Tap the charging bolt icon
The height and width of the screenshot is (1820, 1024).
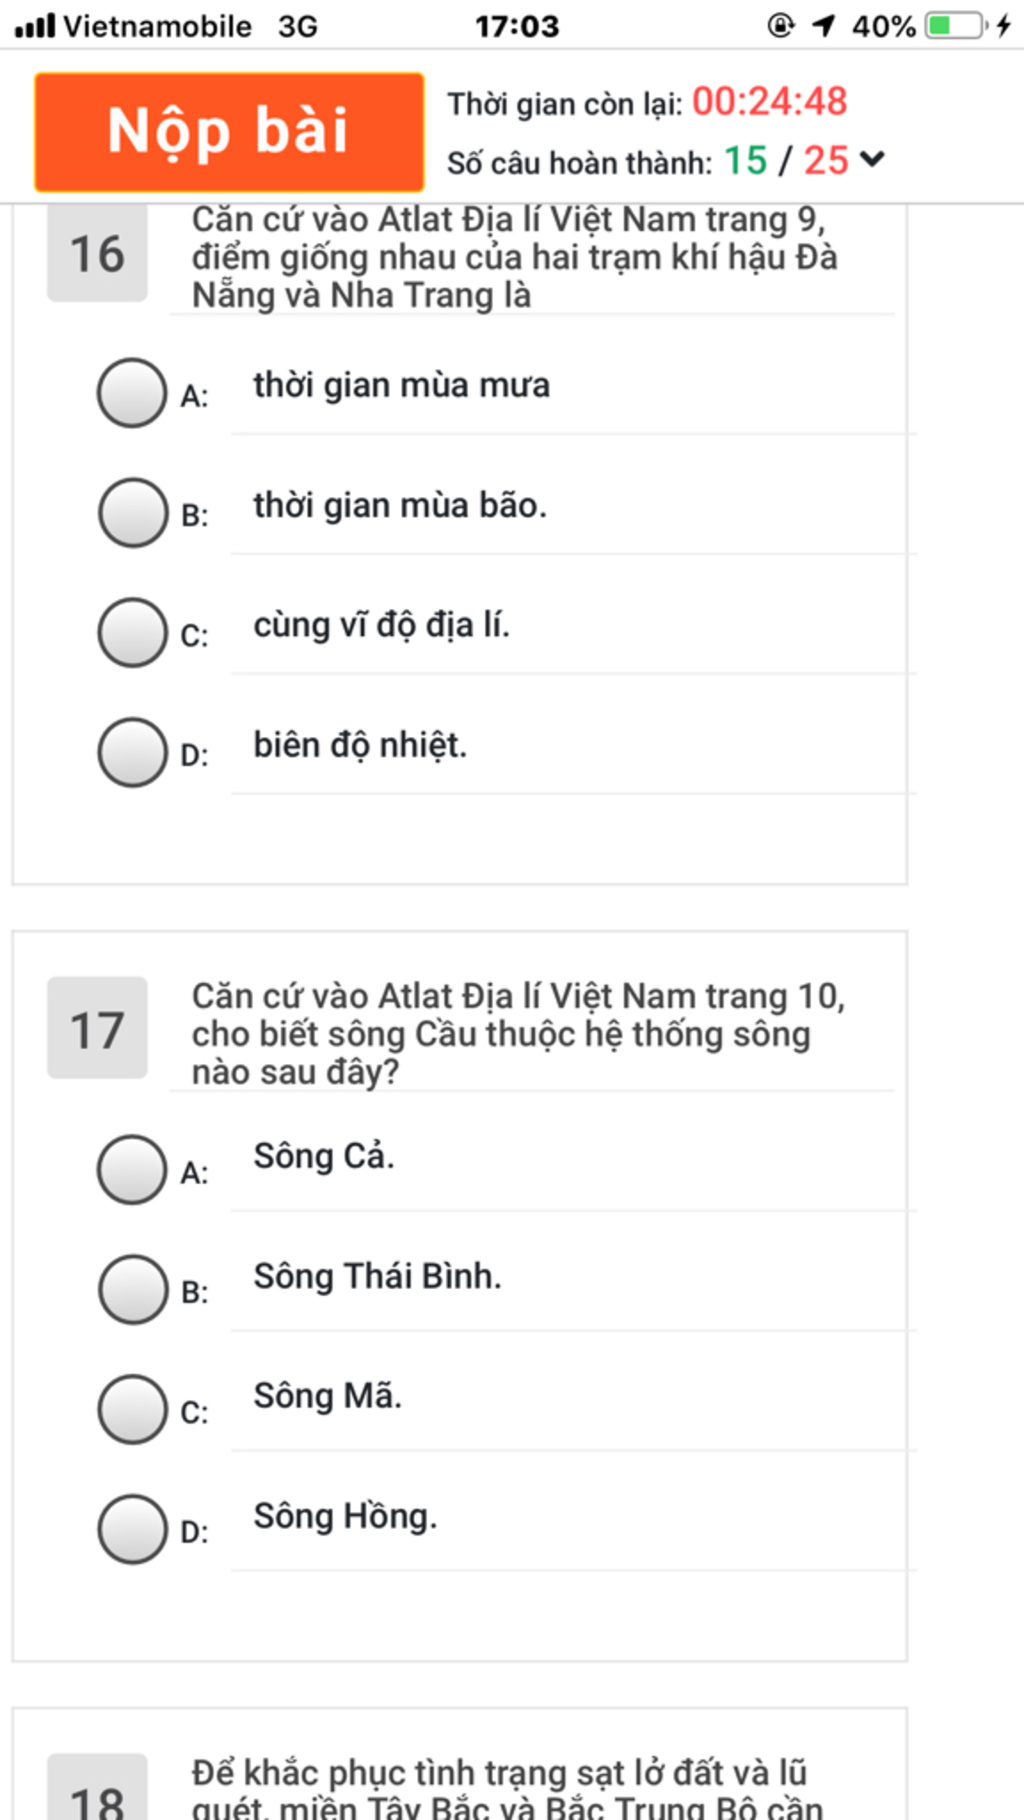[x=1004, y=25]
